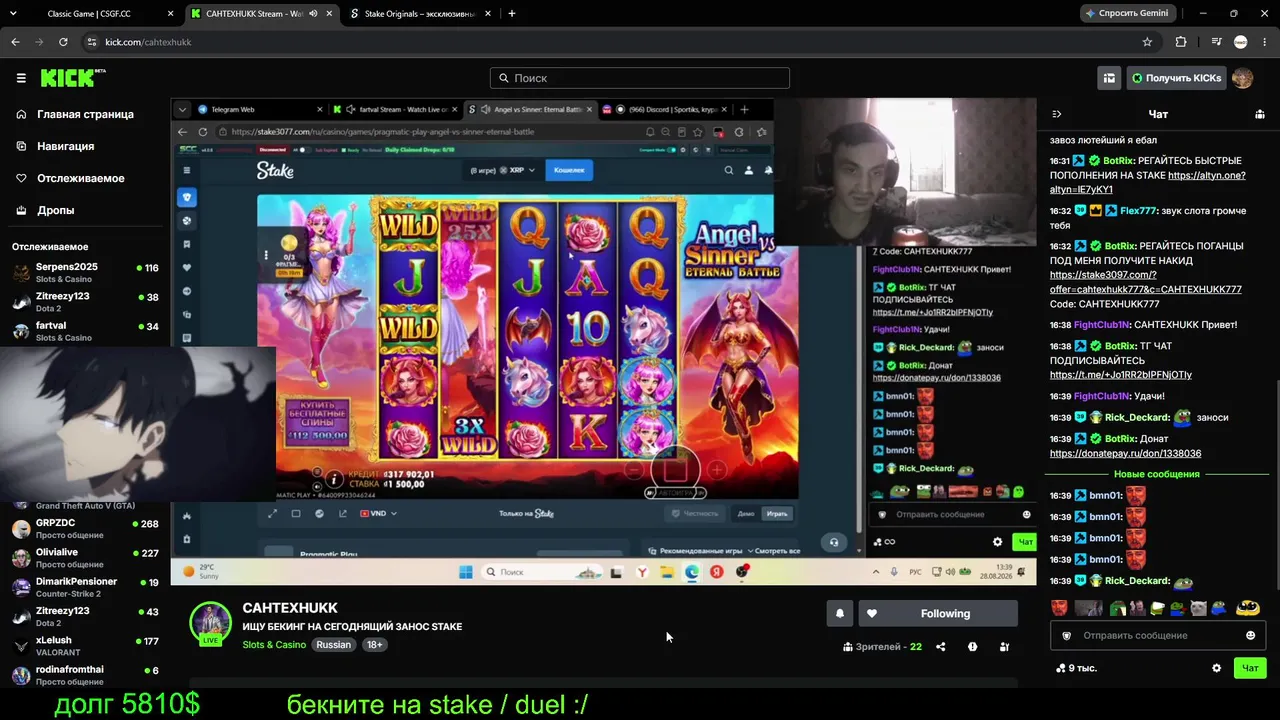Open the tab search dropdown arrow
The height and width of the screenshot is (720, 1280).
pos(11,14)
